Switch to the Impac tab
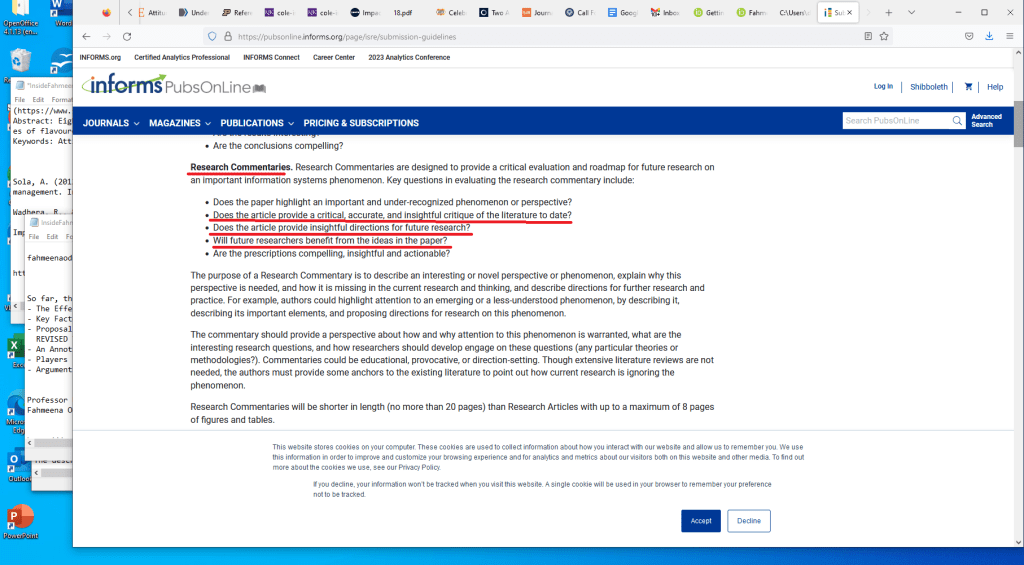The height and width of the screenshot is (565, 1024). (x=366, y=12)
